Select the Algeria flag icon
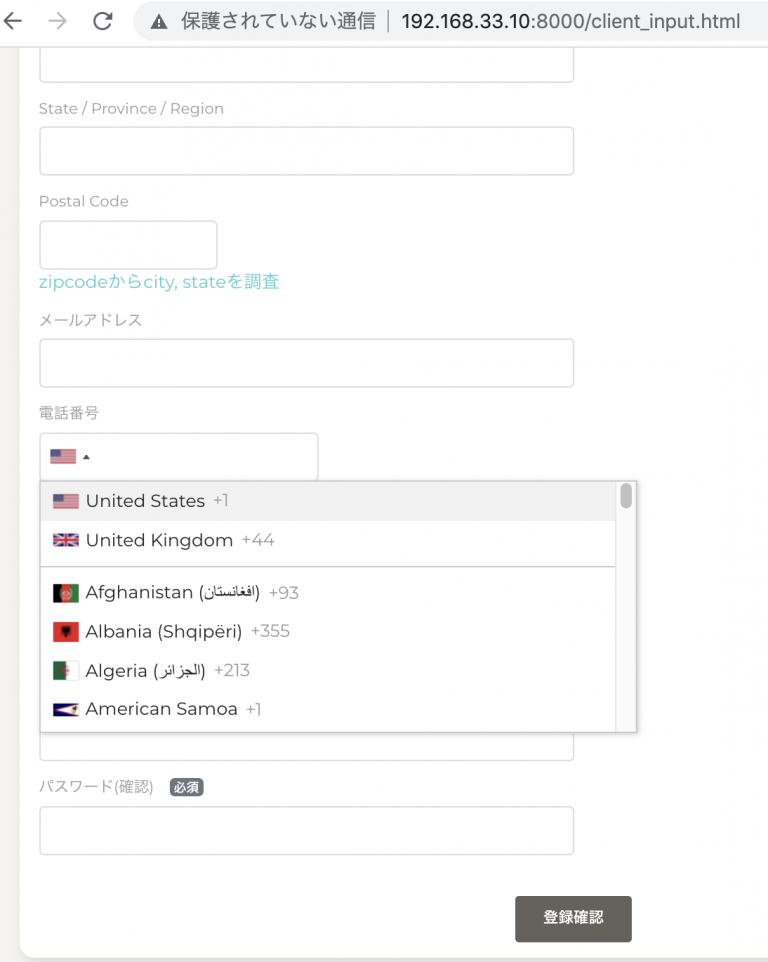Screen dimensions: 768x962 point(62,670)
